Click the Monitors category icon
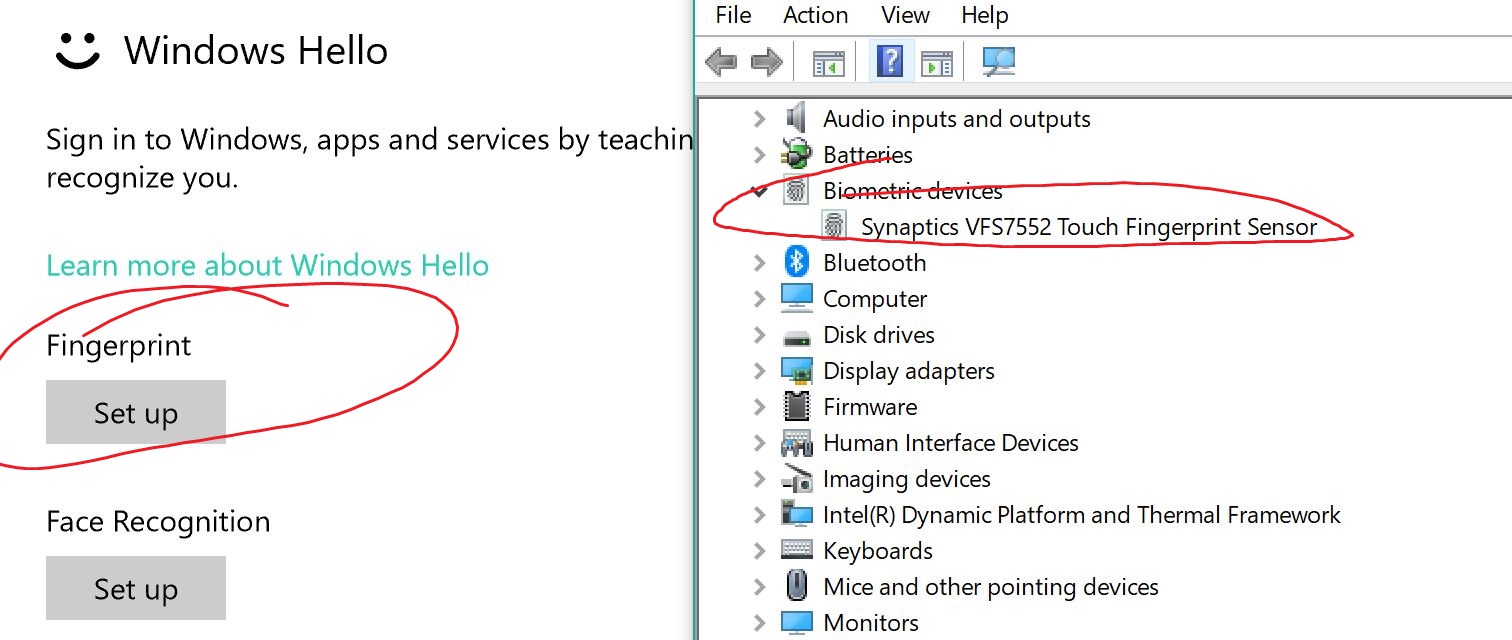Screen dimensions: 1512x640 (797, 622)
